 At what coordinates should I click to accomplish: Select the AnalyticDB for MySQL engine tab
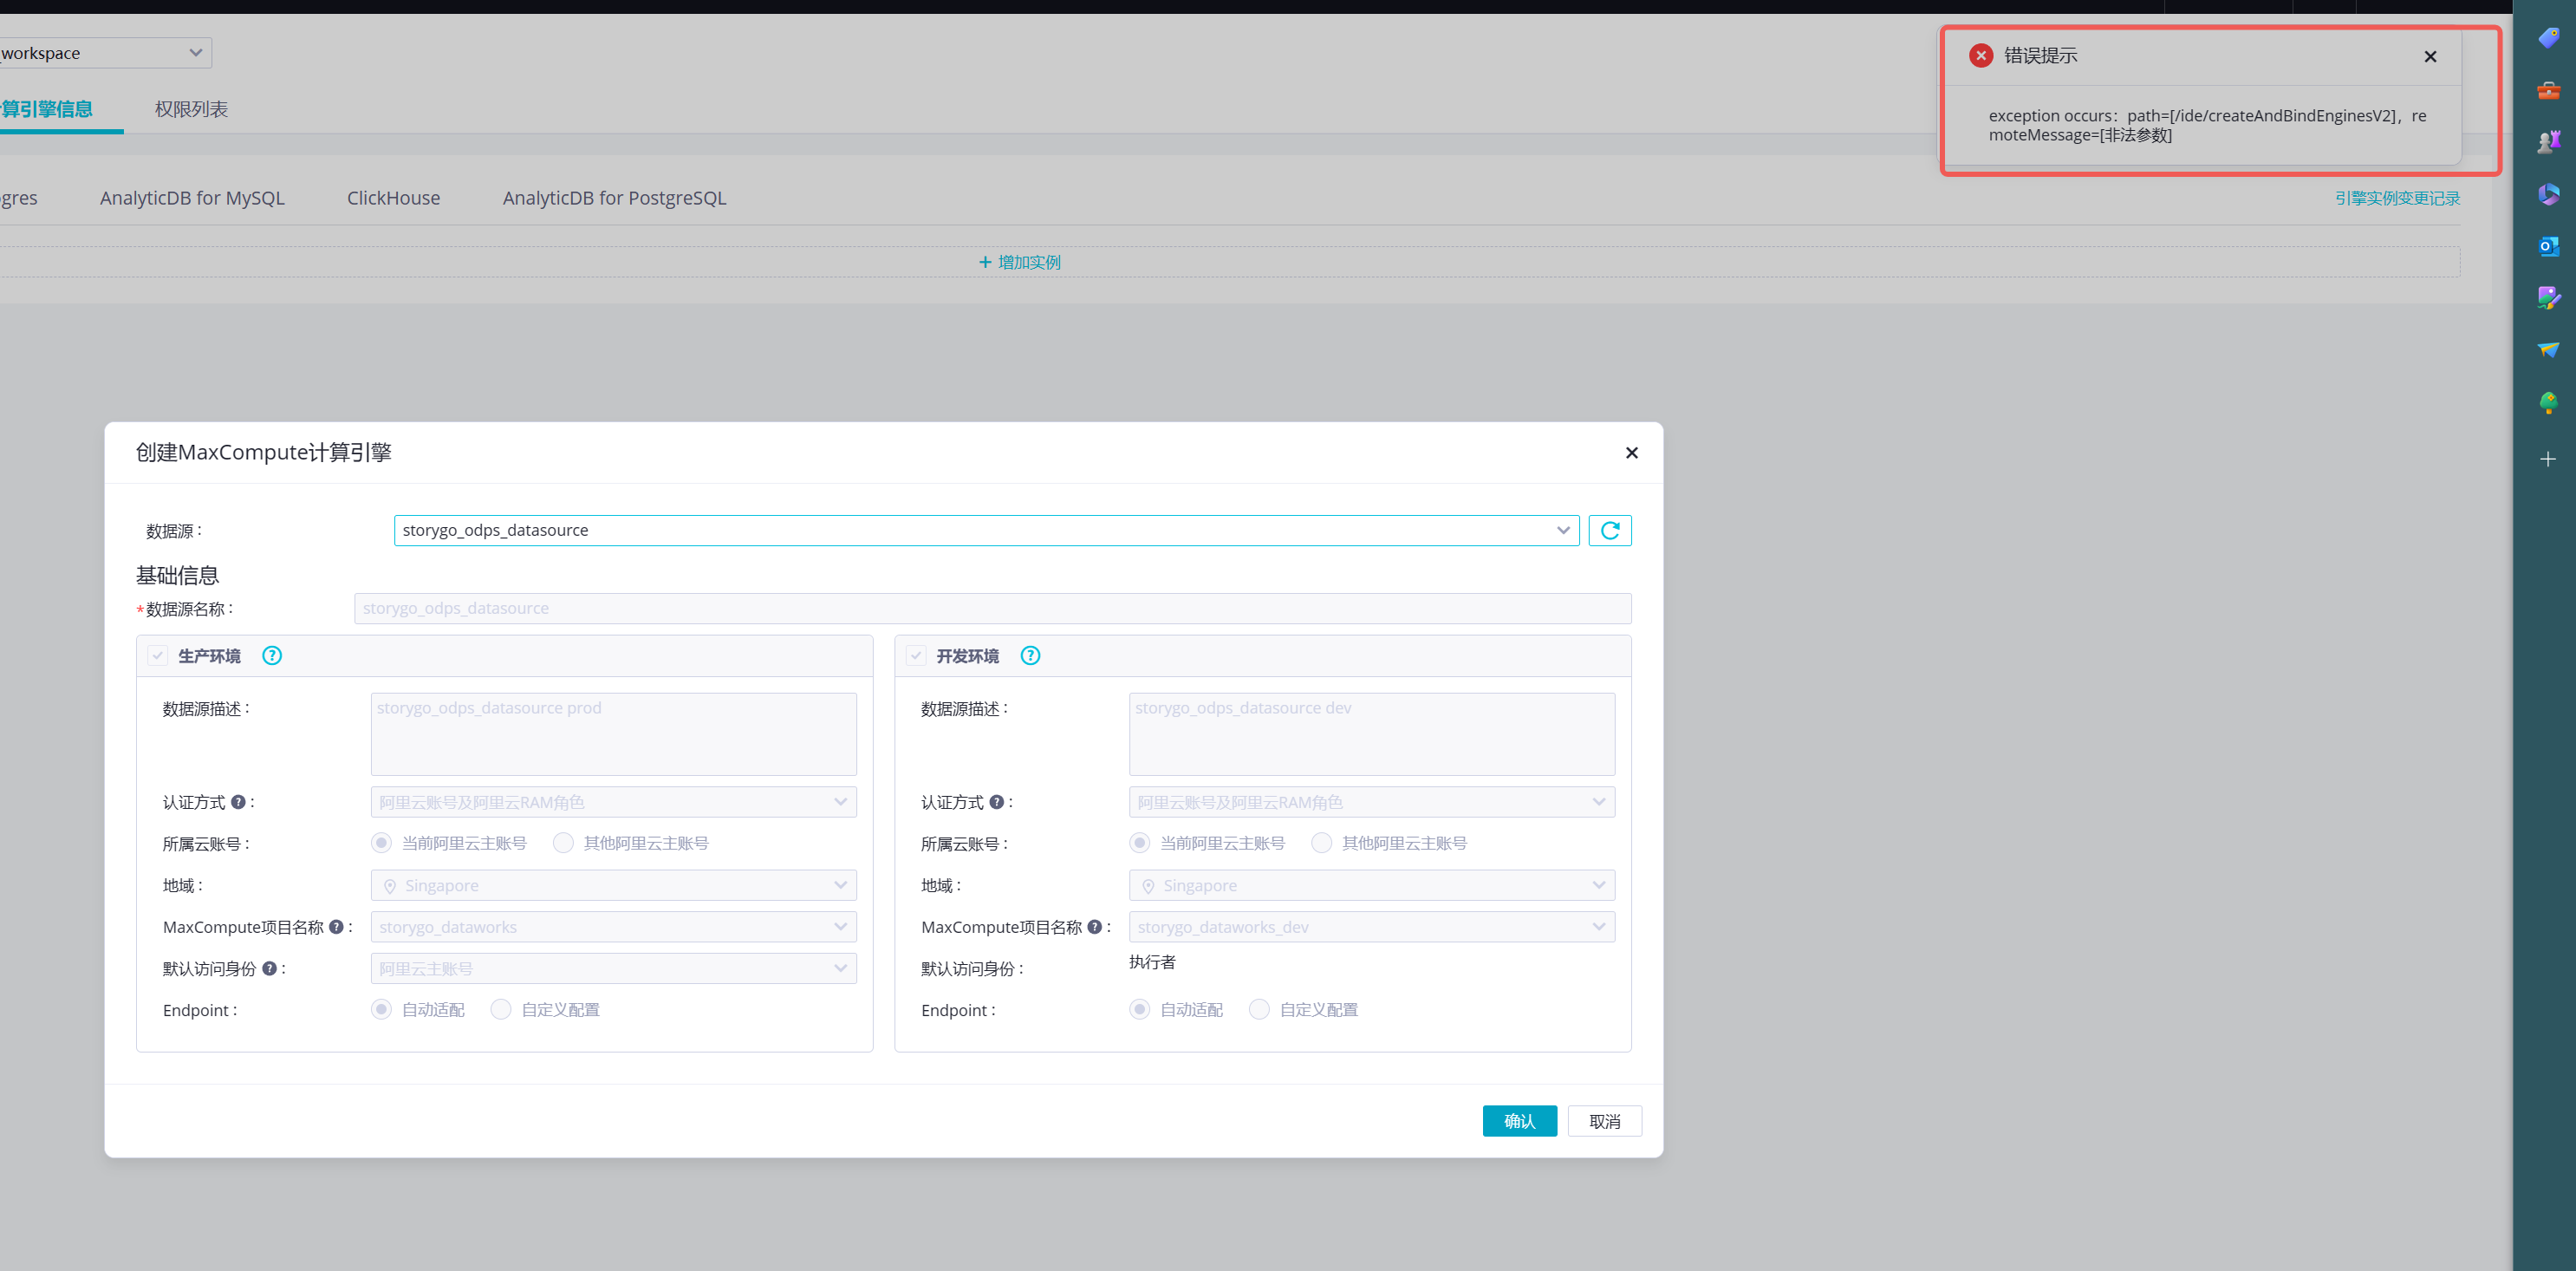[x=192, y=198]
